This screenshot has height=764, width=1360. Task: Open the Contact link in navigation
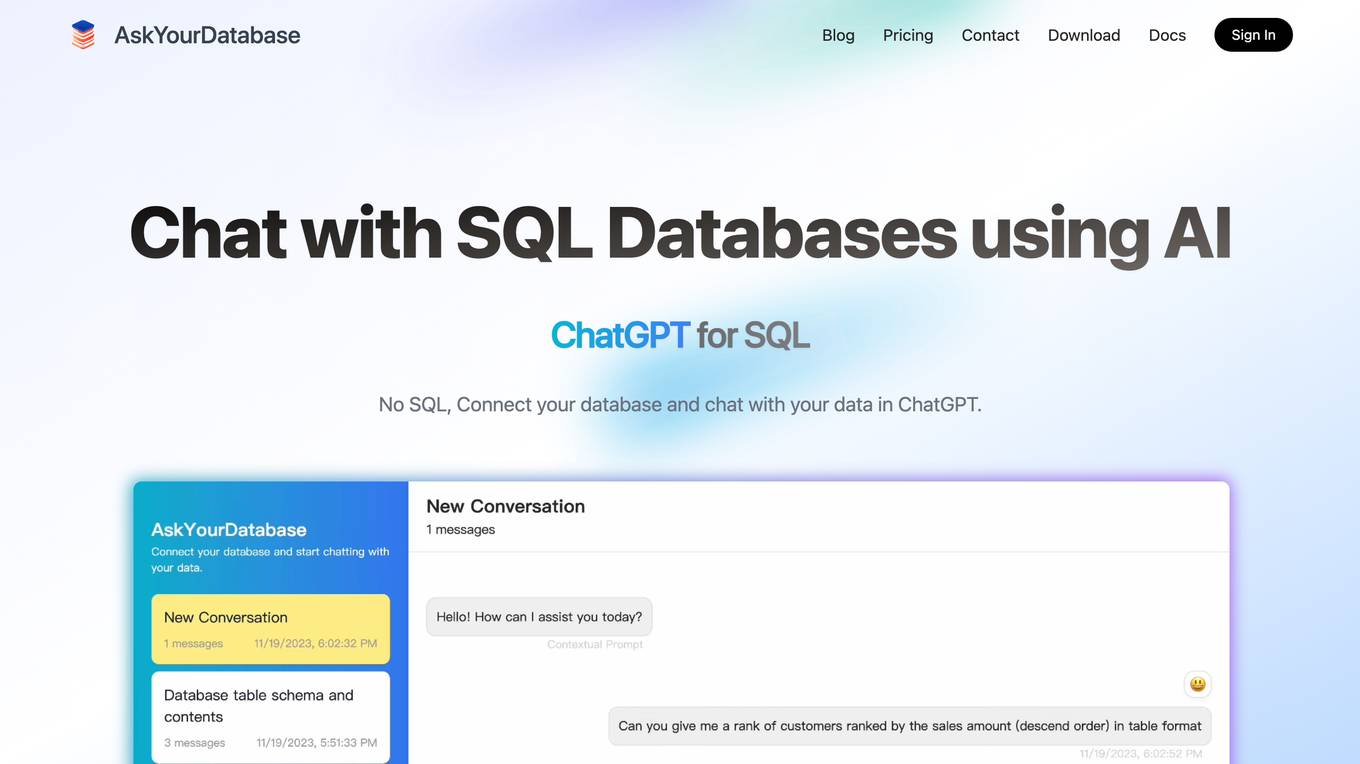click(990, 35)
